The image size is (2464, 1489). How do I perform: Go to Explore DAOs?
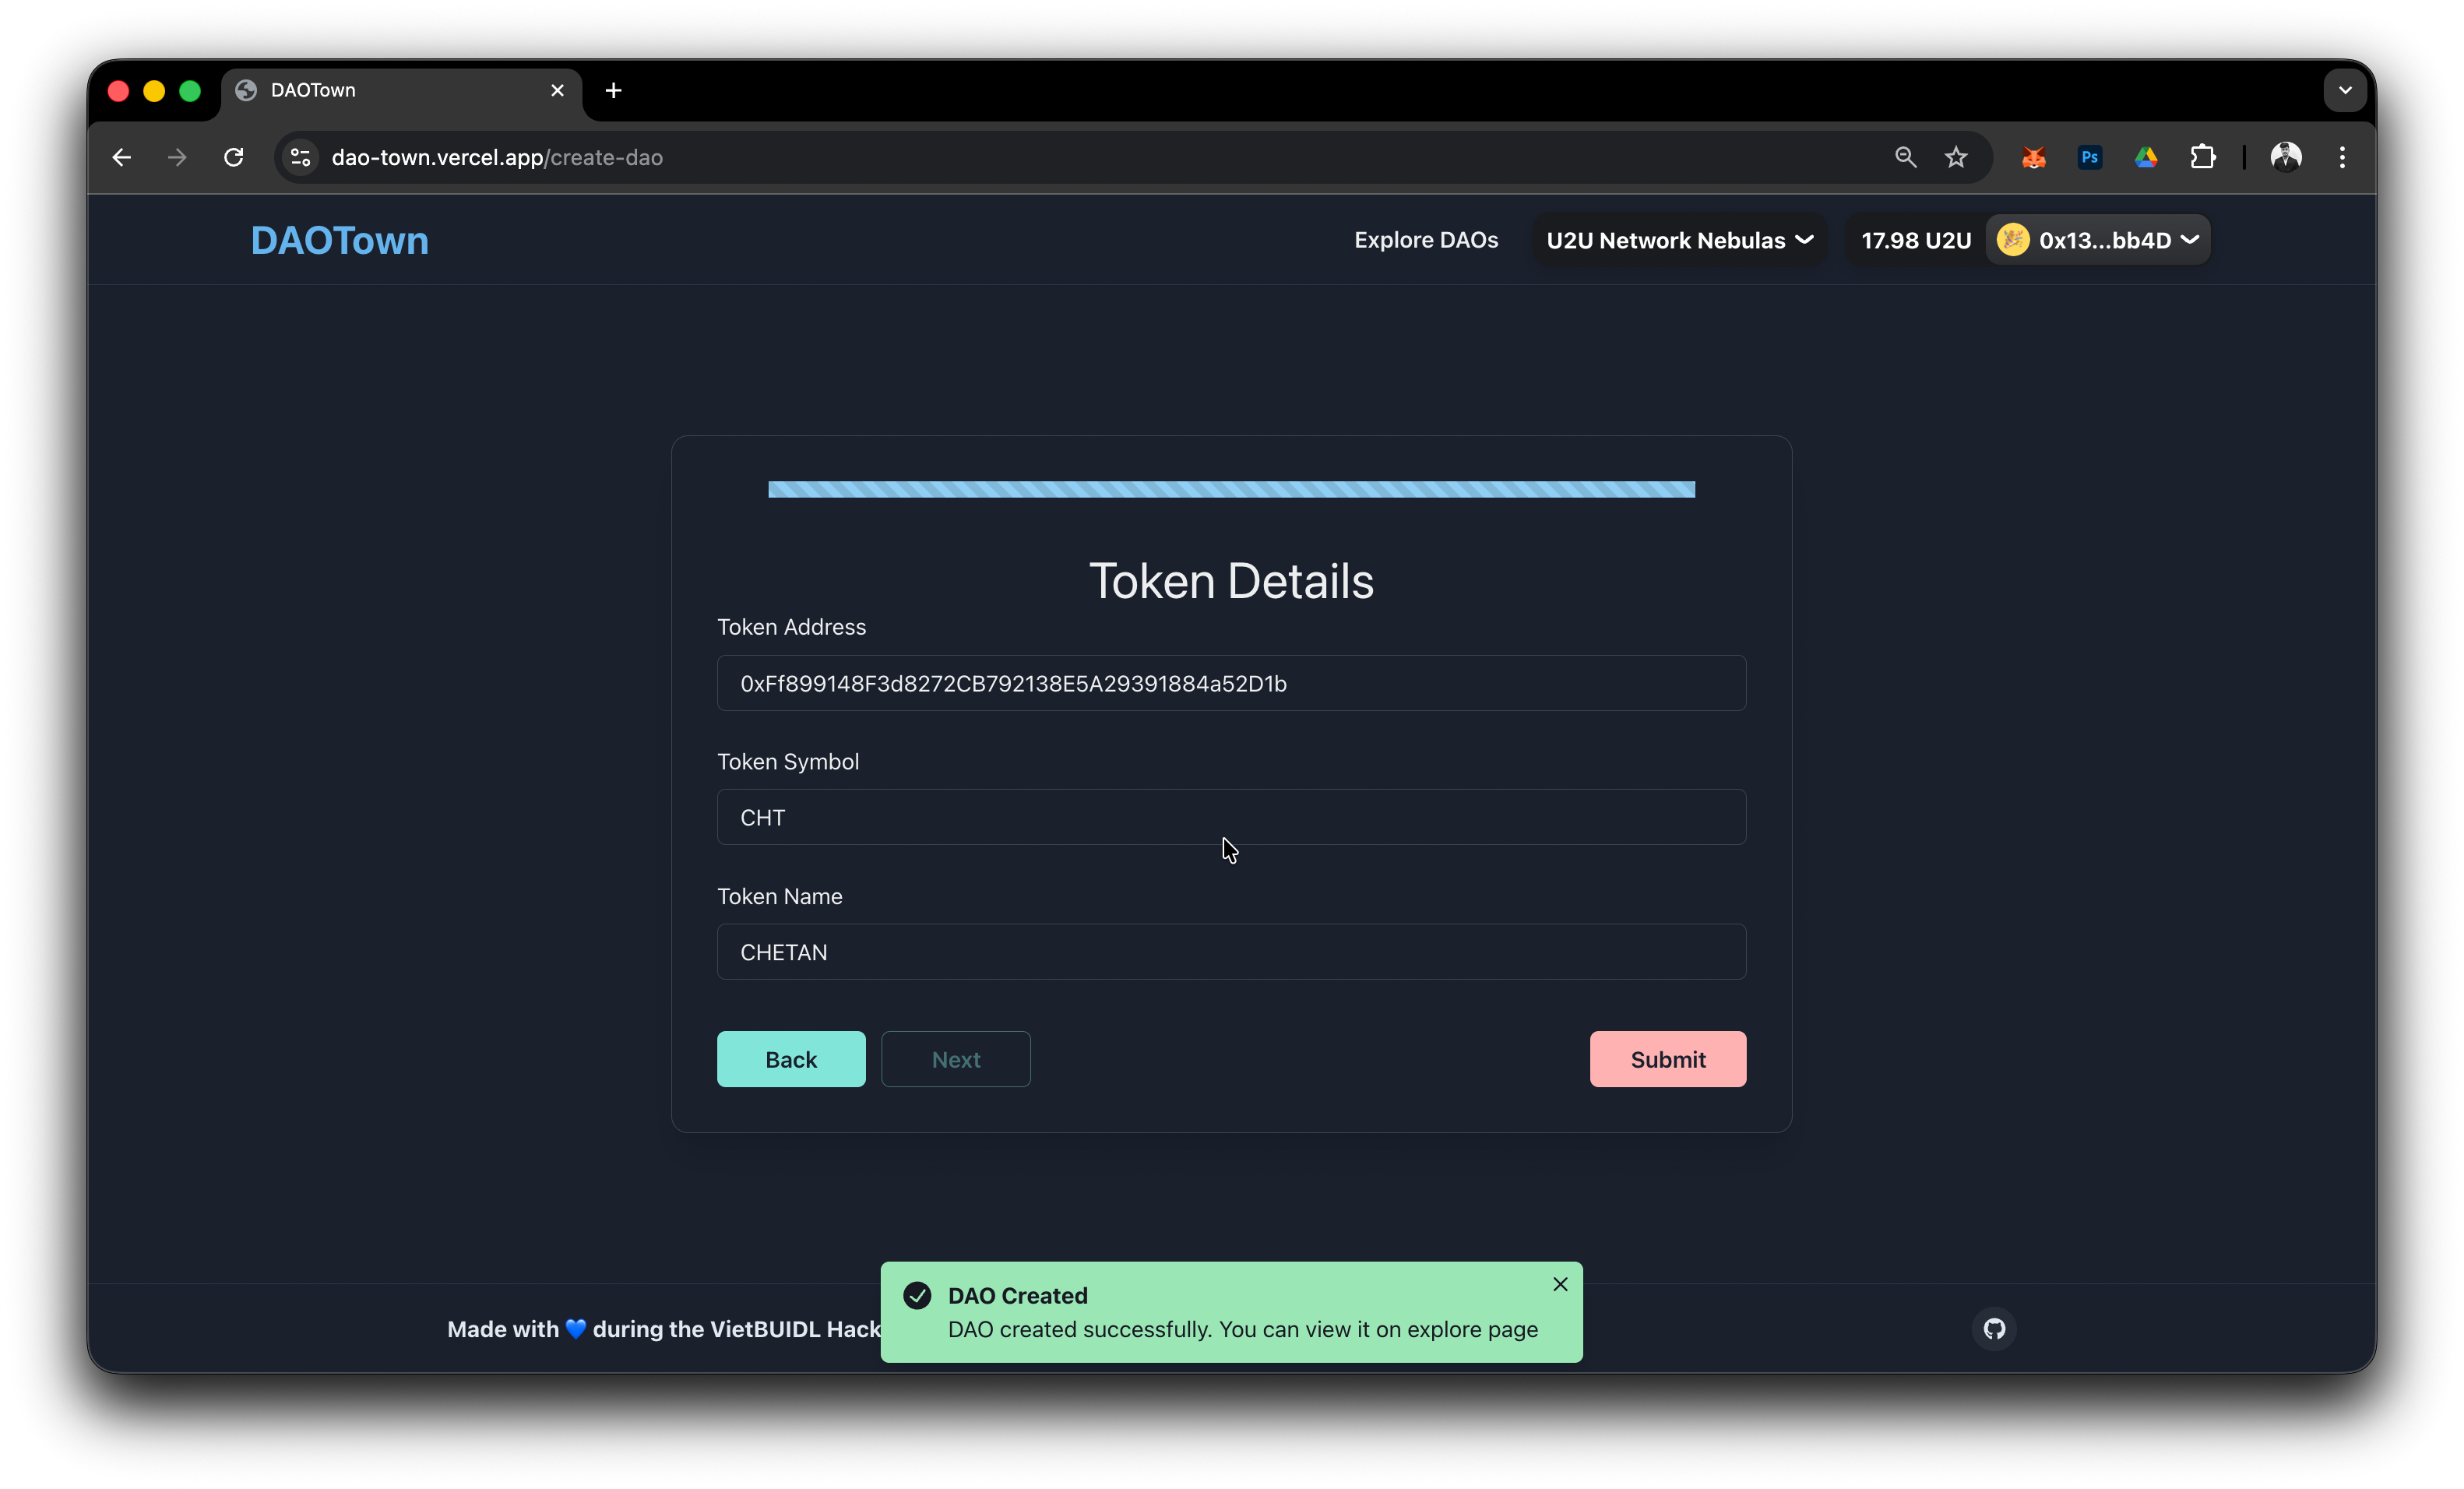[1426, 240]
